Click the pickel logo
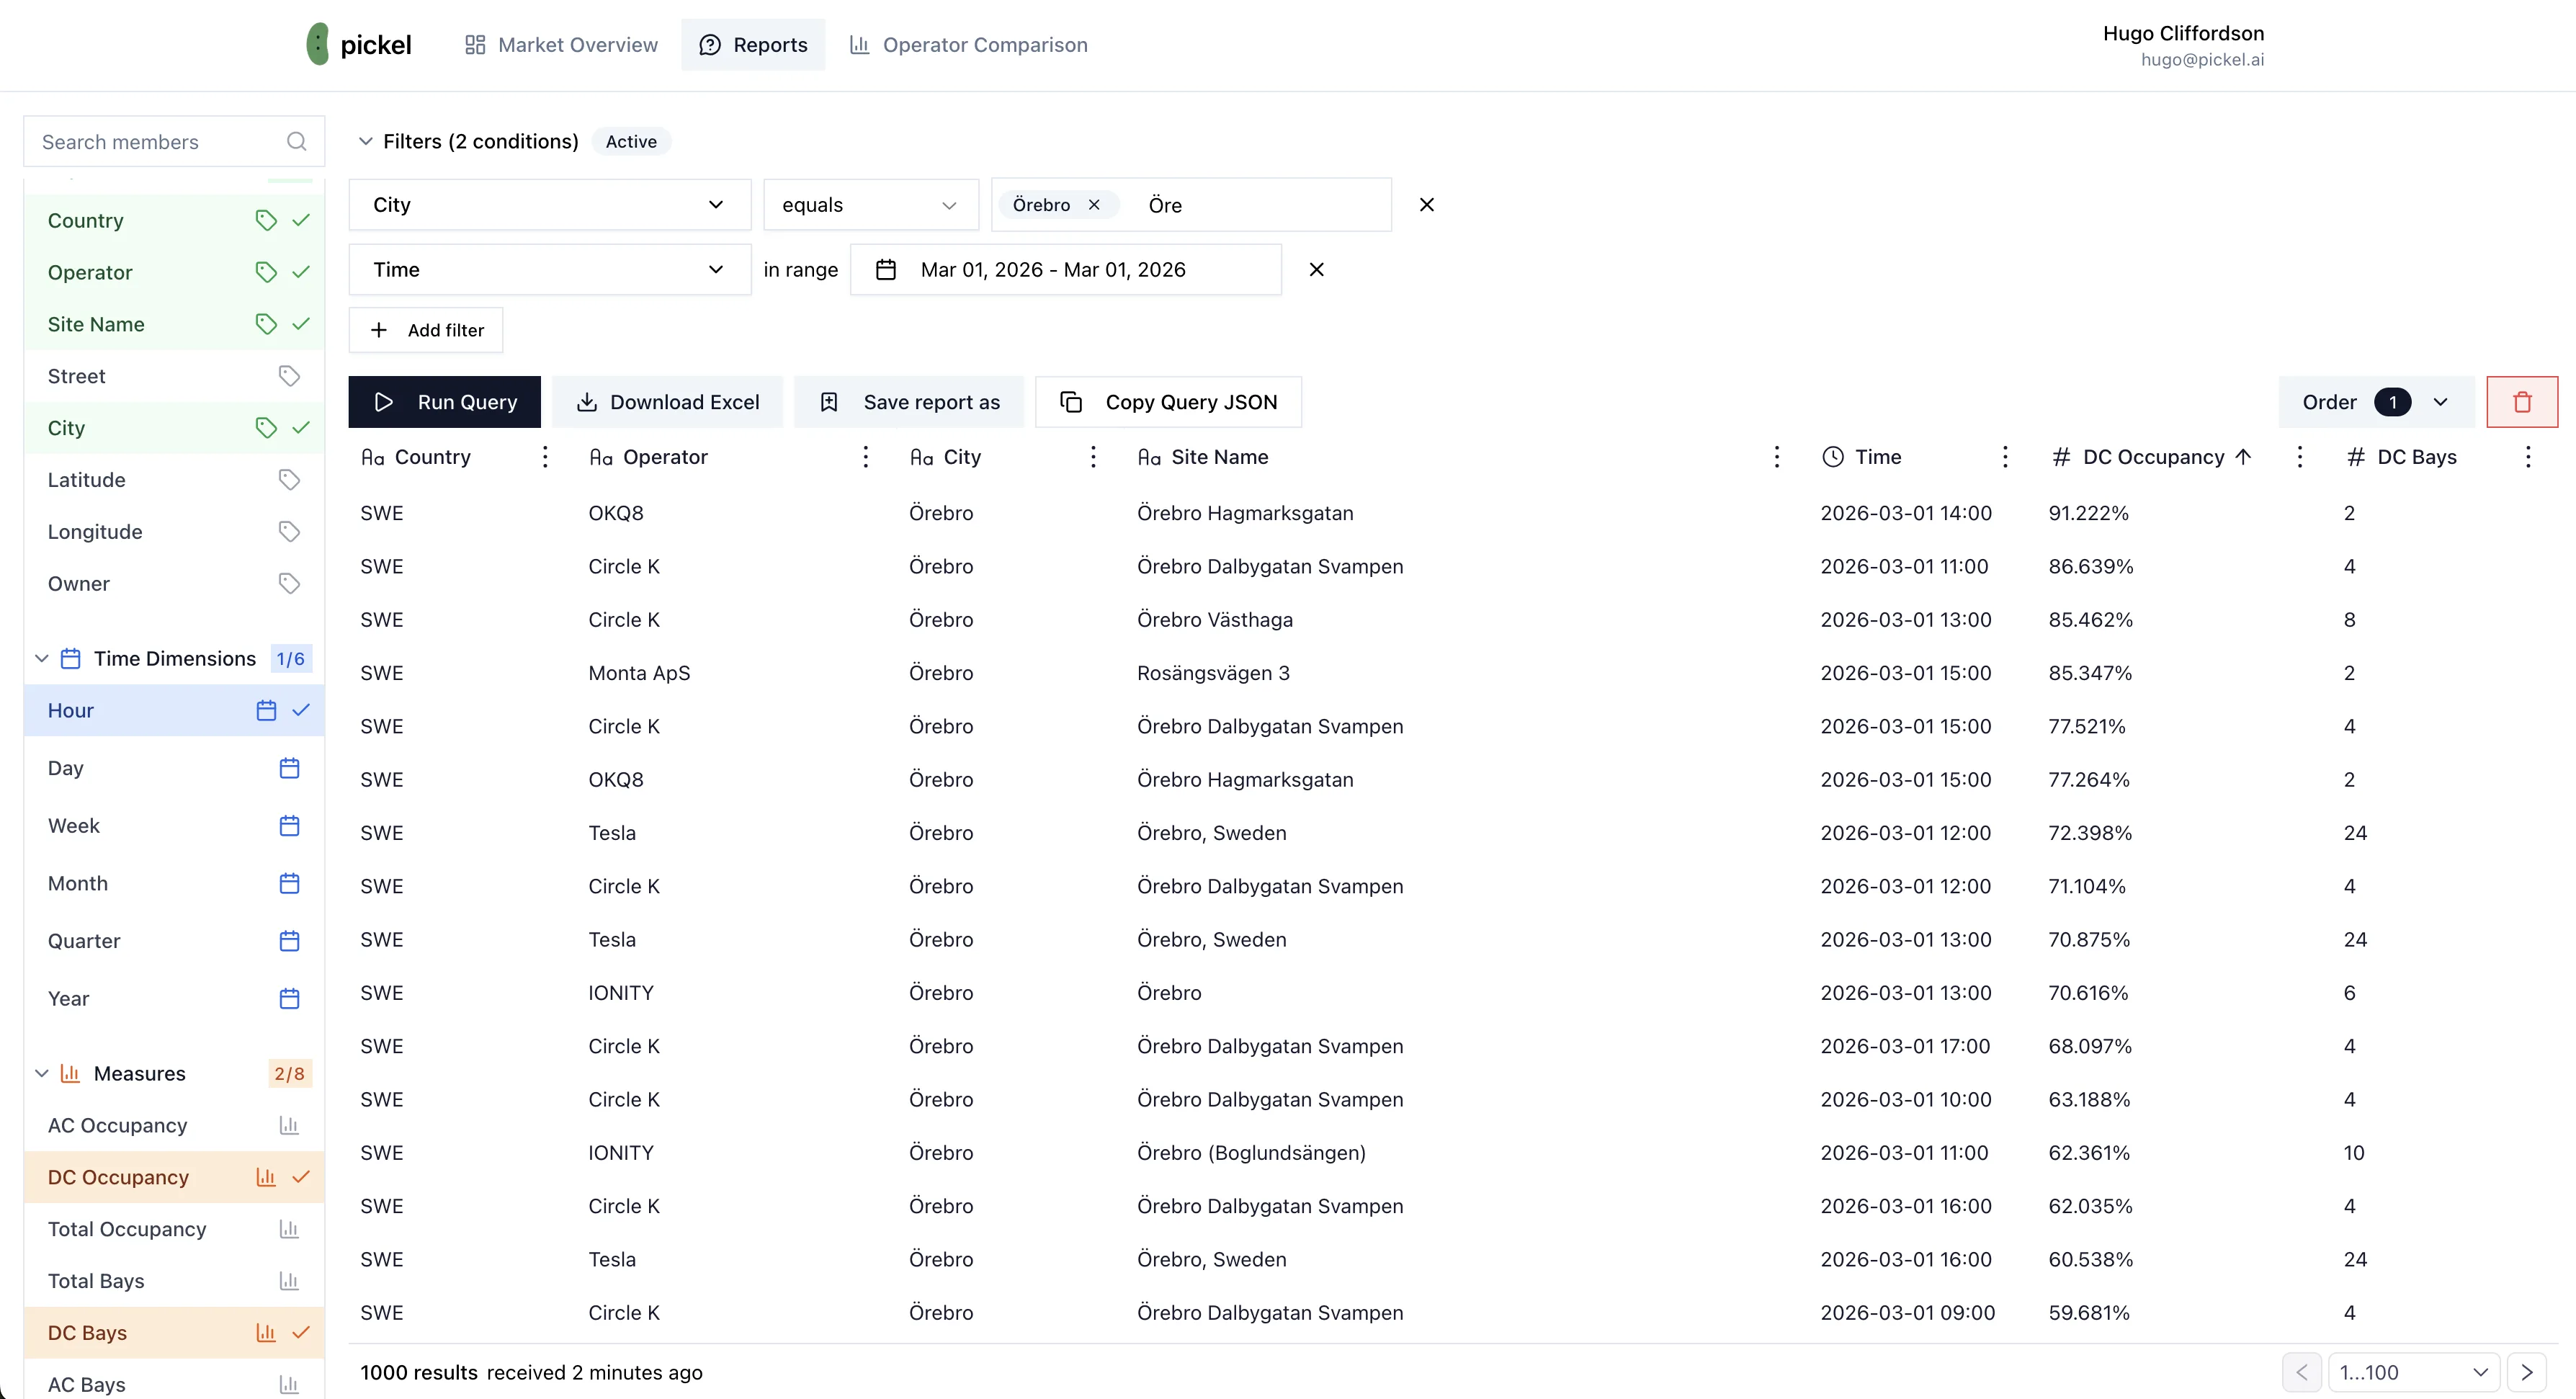 pyautogui.click(x=358, y=44)
